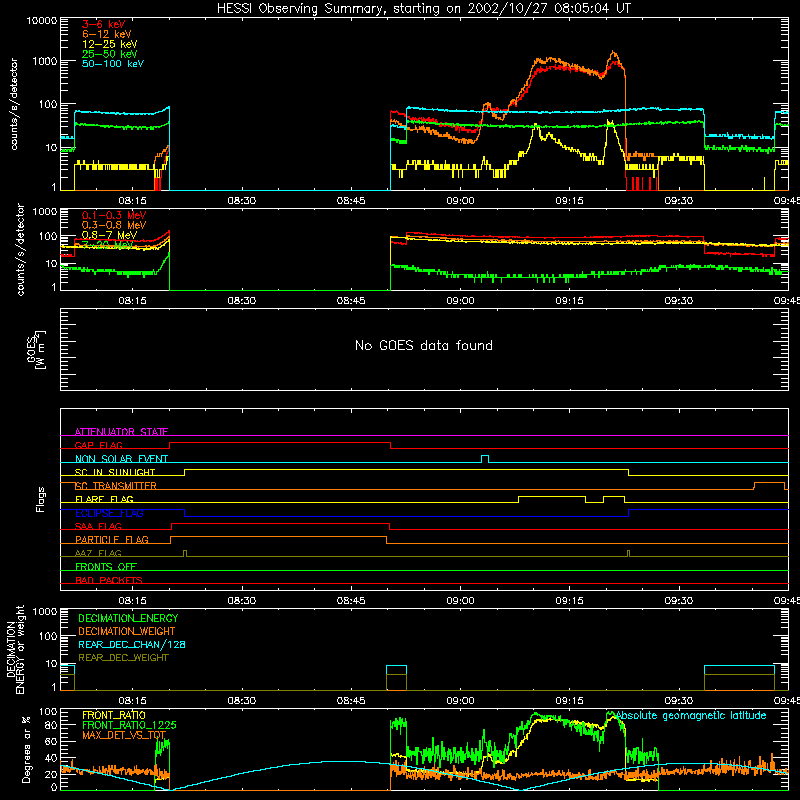The image size is (800, 800).
Task: Select the FLARE_FLAG label
Action: [x=104, y=499]
